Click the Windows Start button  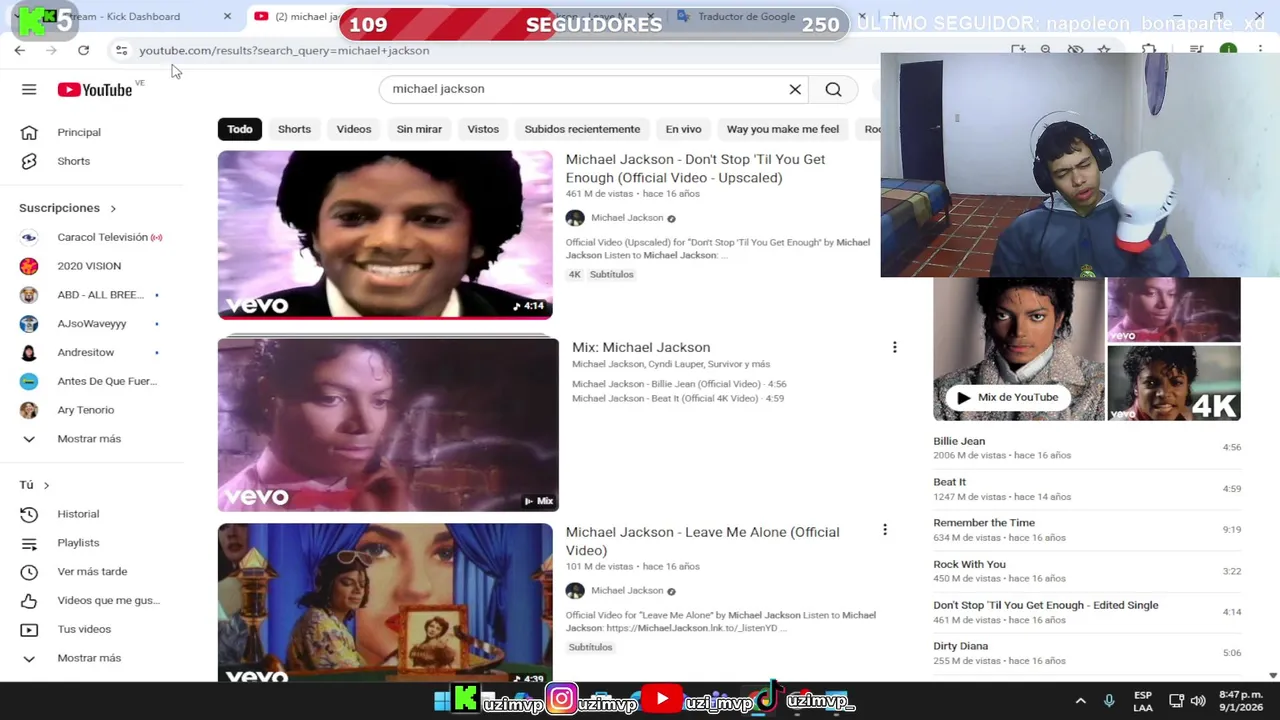tap(441, 701)
